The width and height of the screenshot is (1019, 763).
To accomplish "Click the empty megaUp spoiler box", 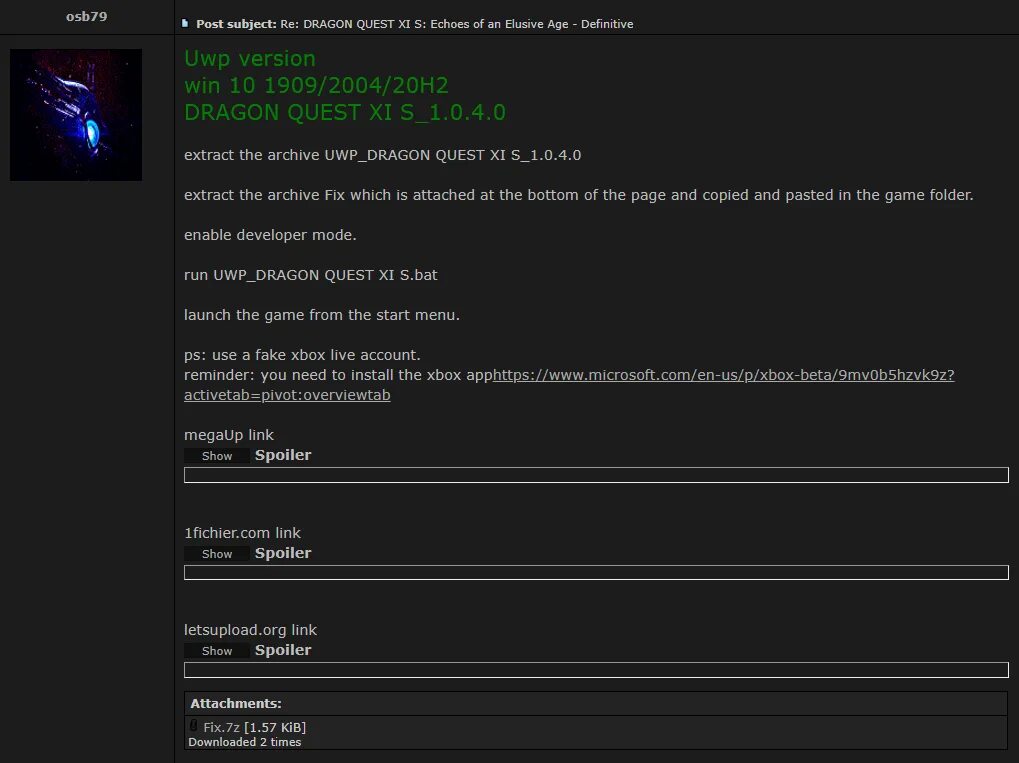I will click(x=596, y=475).
